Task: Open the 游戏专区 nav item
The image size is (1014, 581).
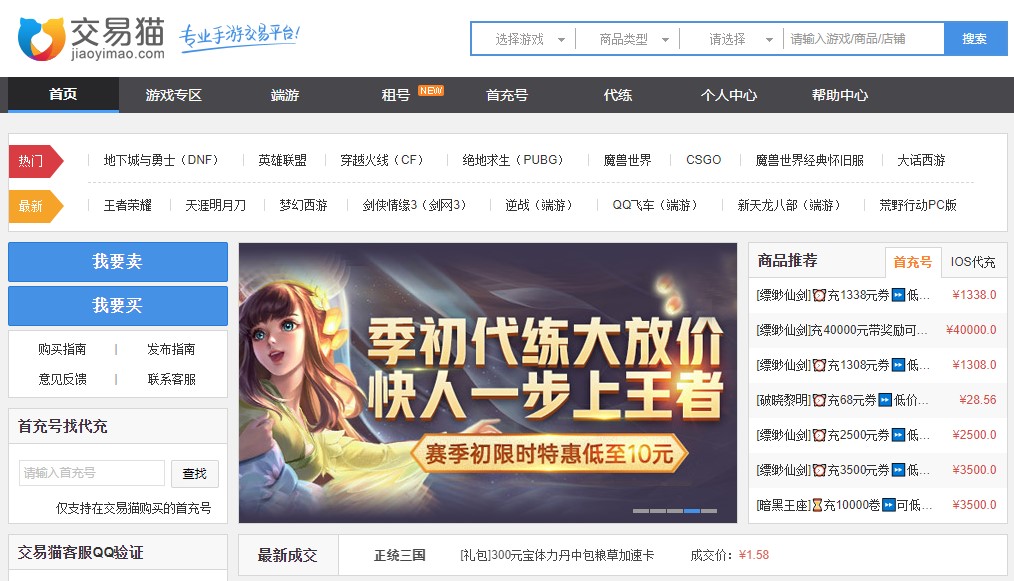Action: click(173, 95)
